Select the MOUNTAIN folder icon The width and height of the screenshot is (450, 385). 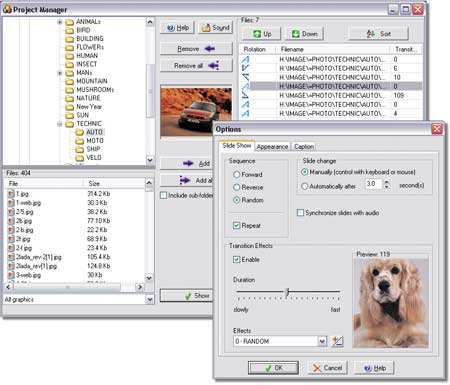coord(70,81)
